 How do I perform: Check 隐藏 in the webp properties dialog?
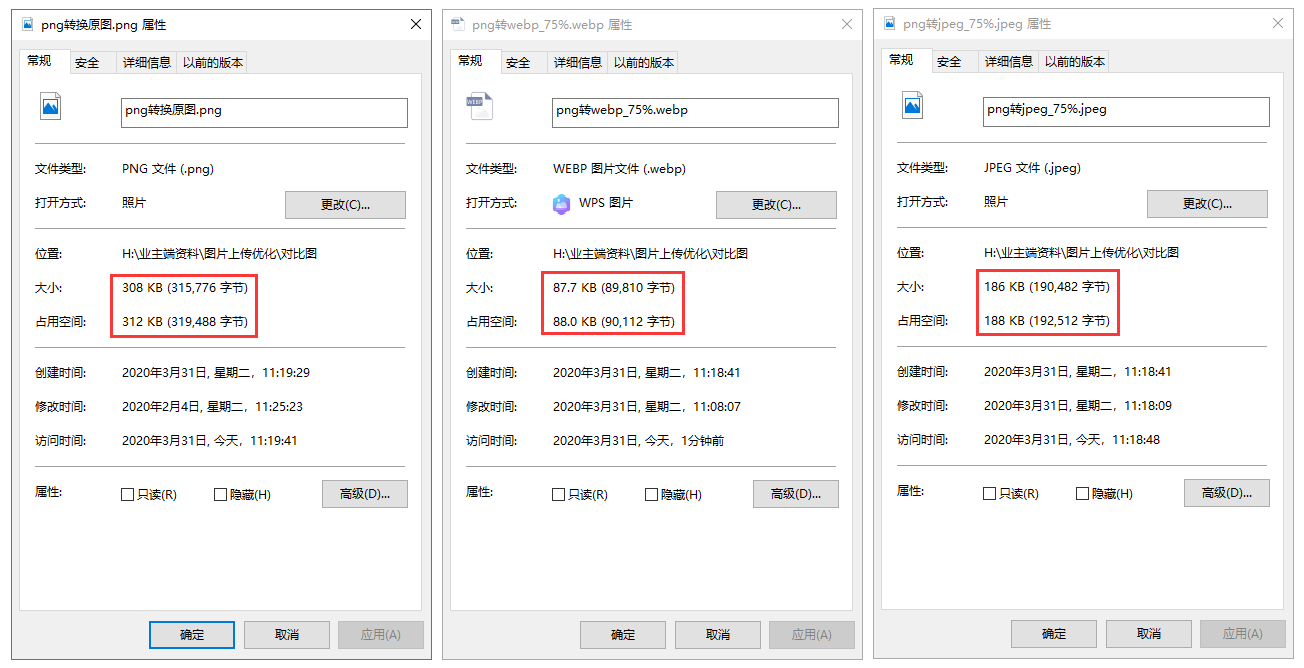tap(651, 494)
